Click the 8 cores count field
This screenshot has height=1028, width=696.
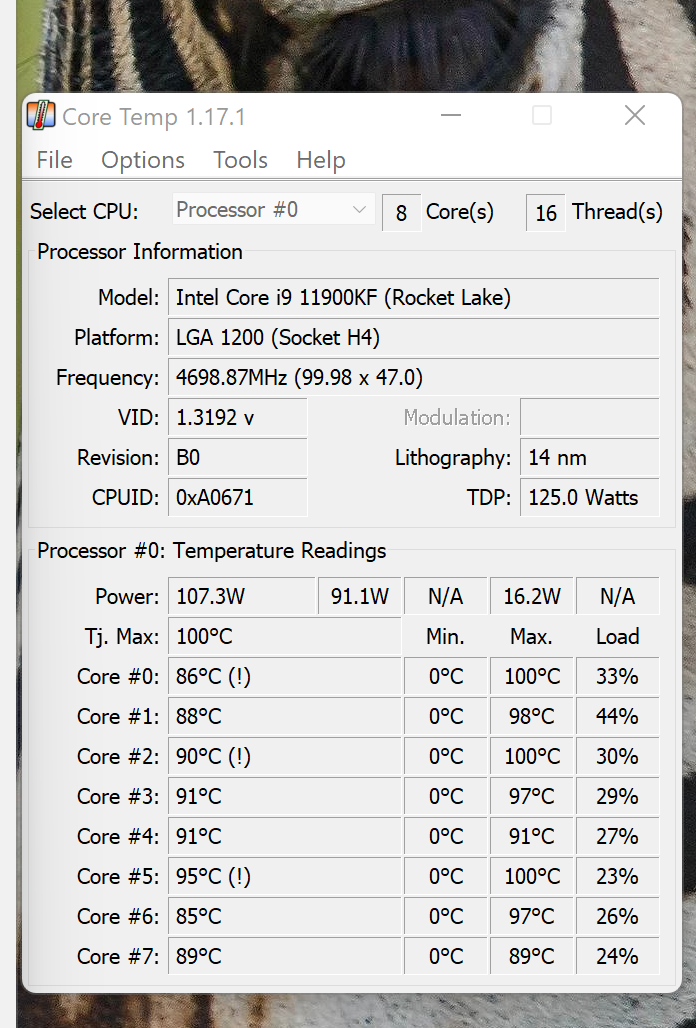point(401,212)
